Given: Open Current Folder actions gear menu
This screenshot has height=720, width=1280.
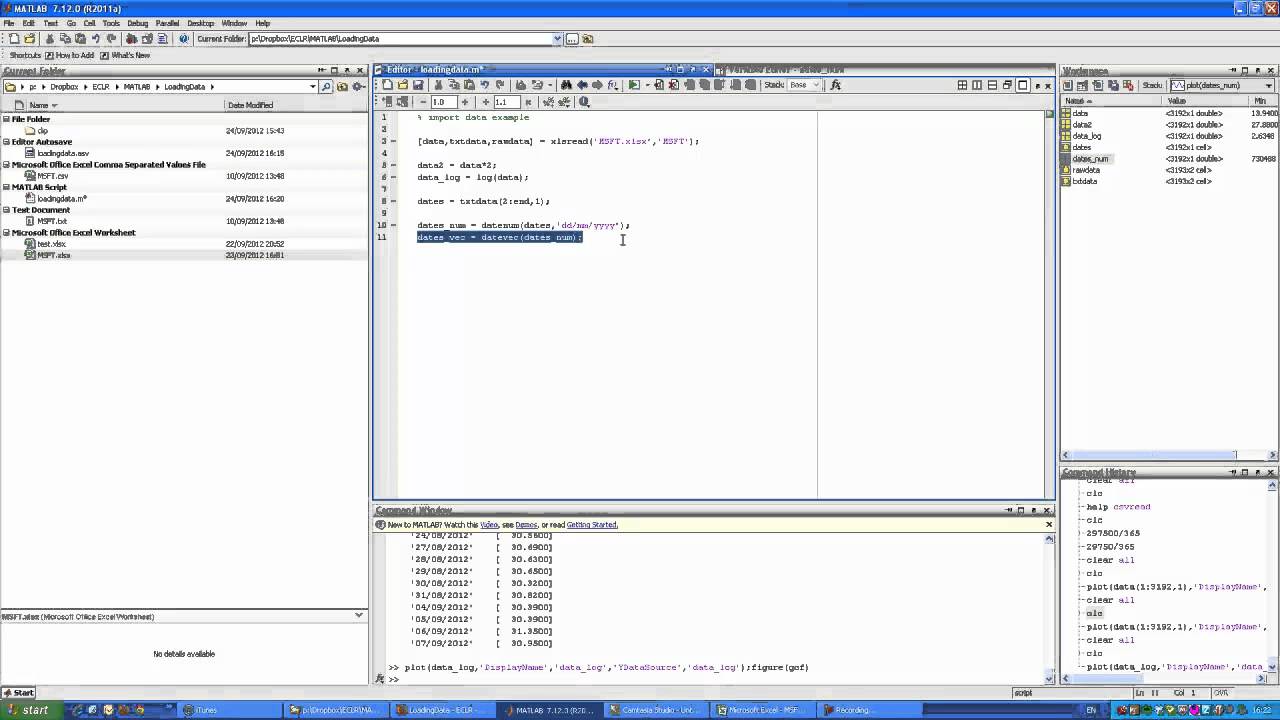Looking at the screenshot, I should tap(357, 87).
